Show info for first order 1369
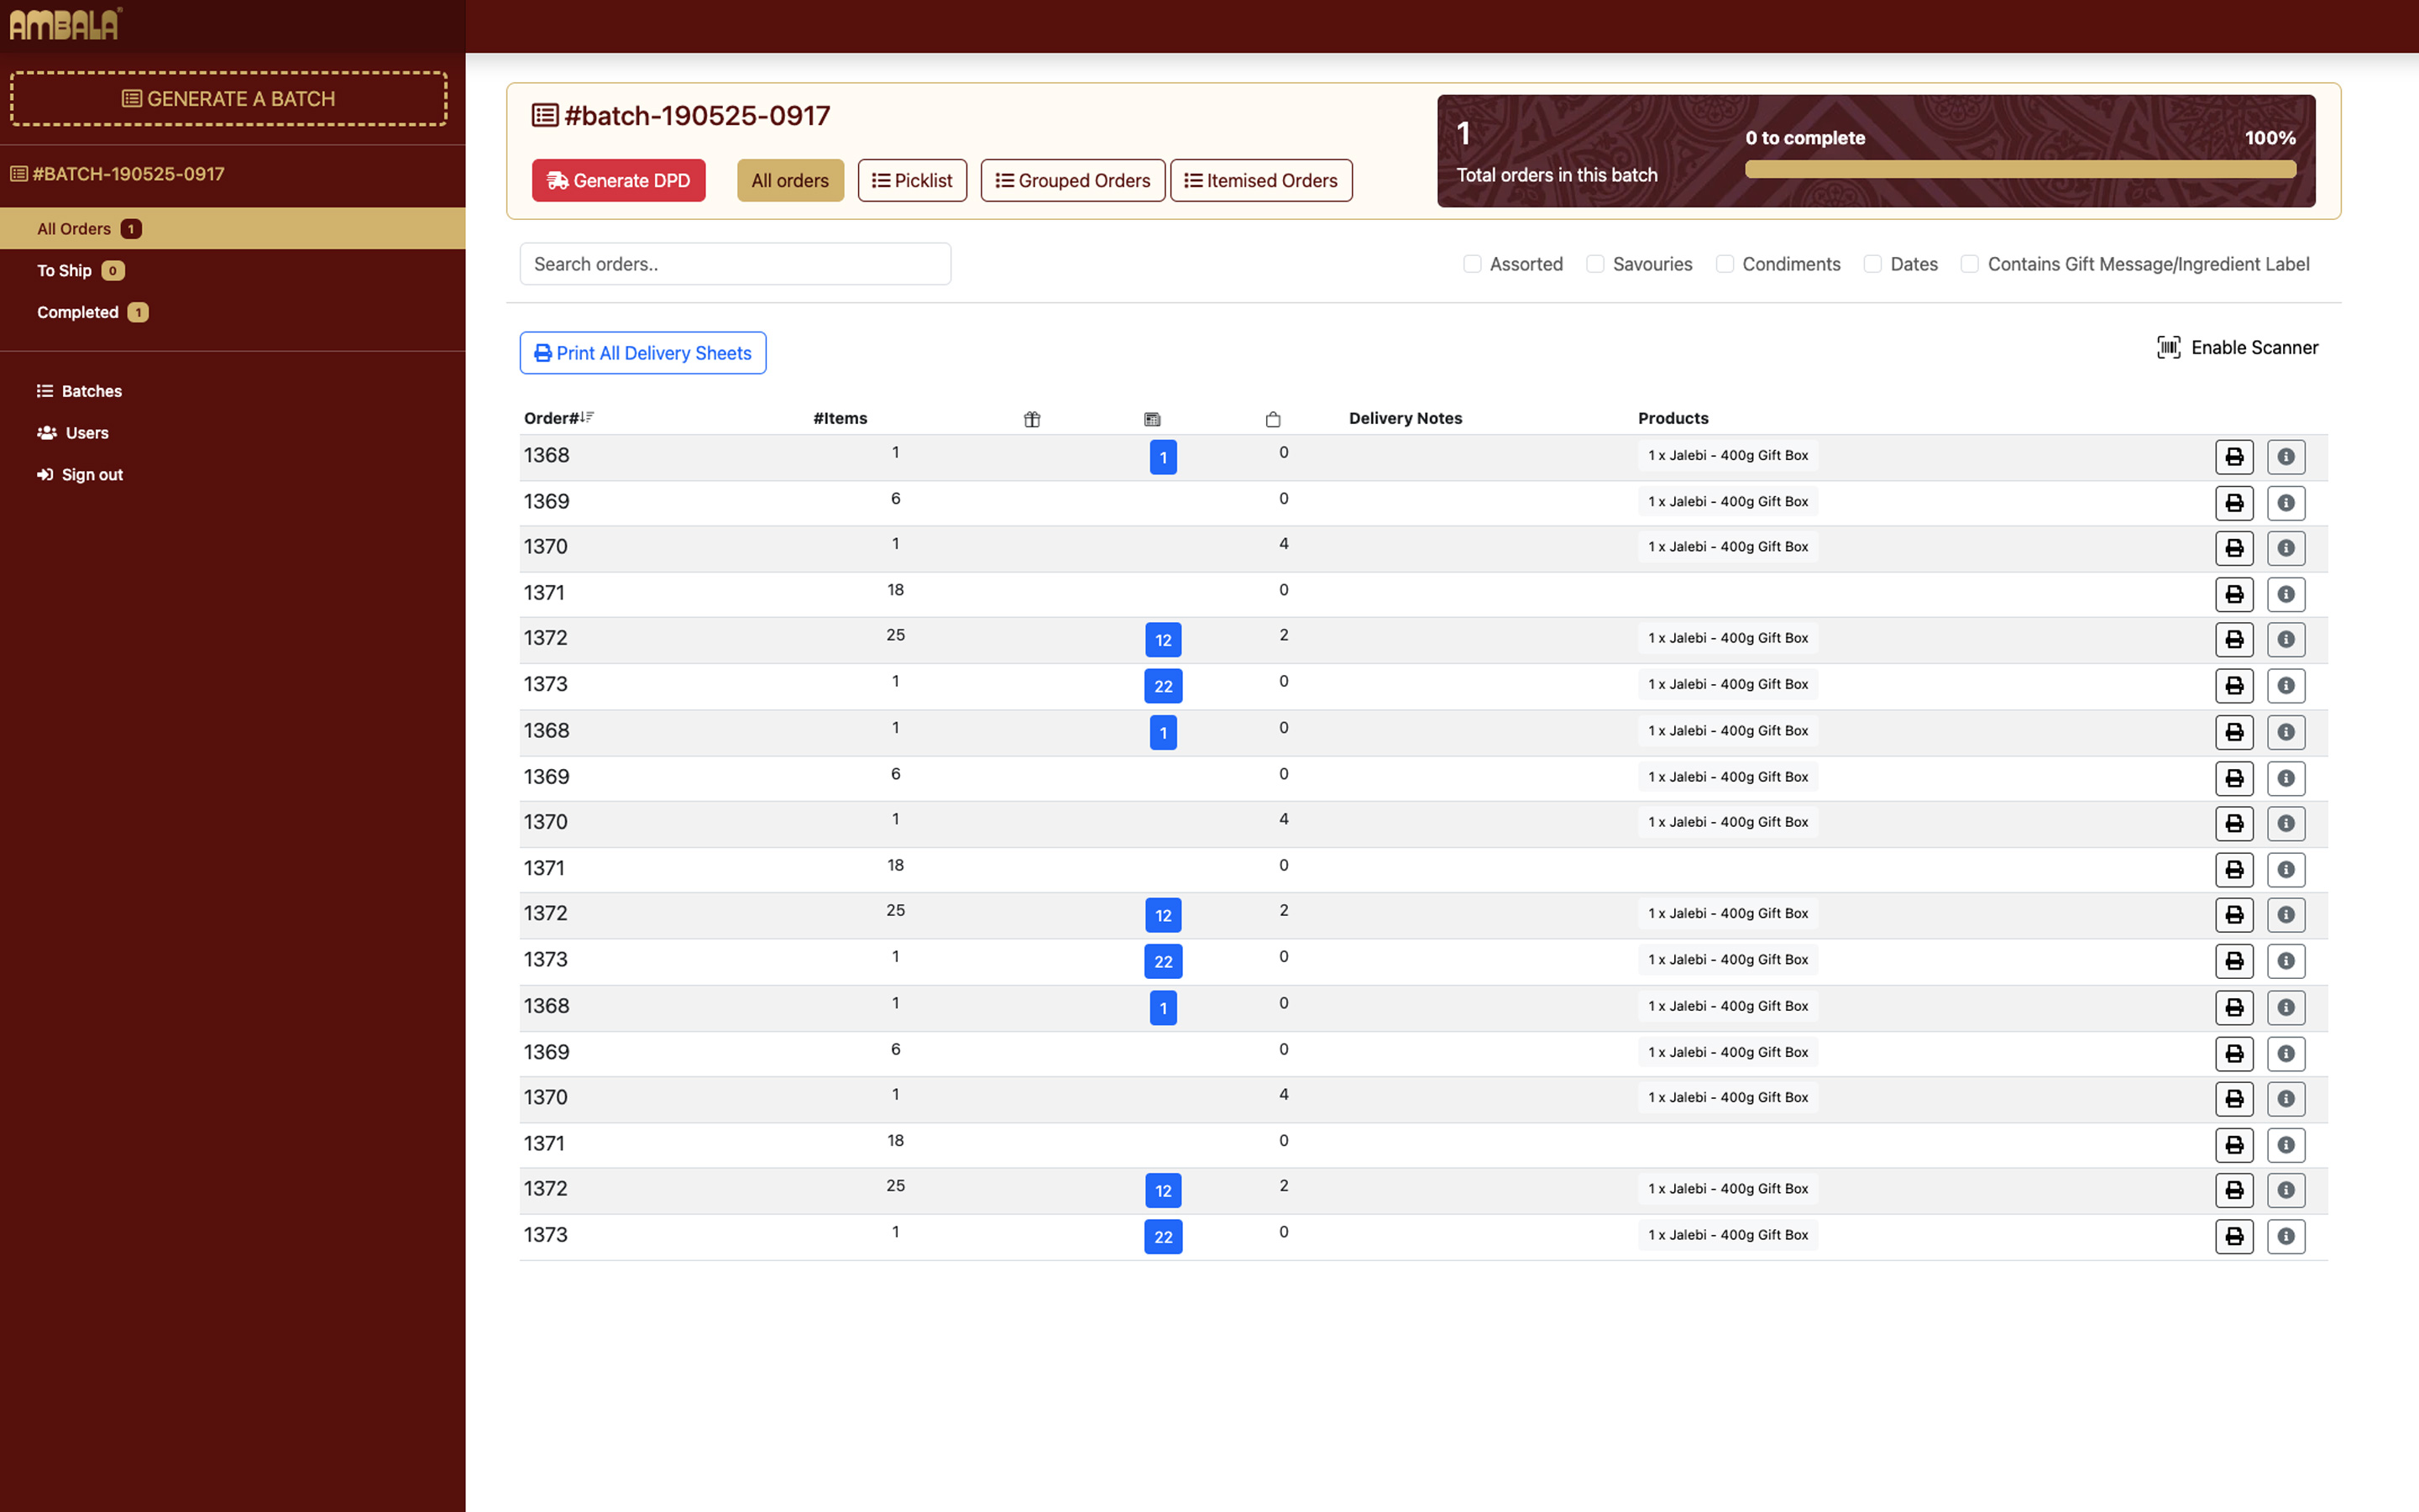Viewport: 2419px width, 1512px height. coord(2285,503)
